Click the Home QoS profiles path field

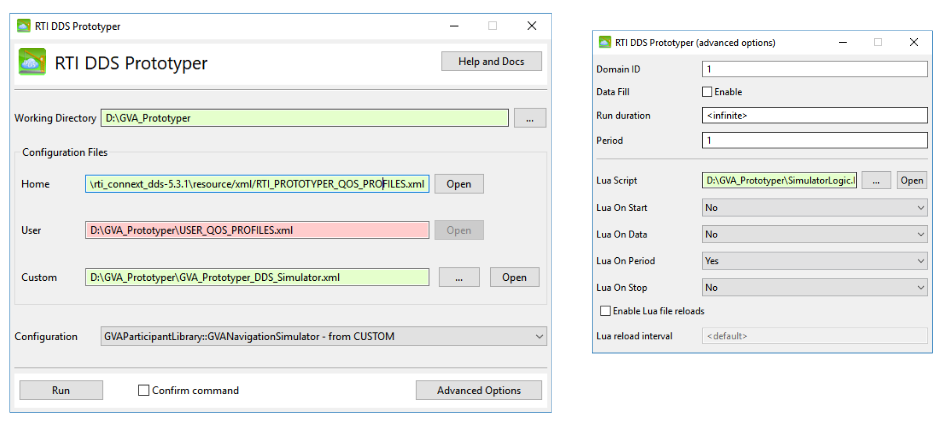(x=257, y=184)
